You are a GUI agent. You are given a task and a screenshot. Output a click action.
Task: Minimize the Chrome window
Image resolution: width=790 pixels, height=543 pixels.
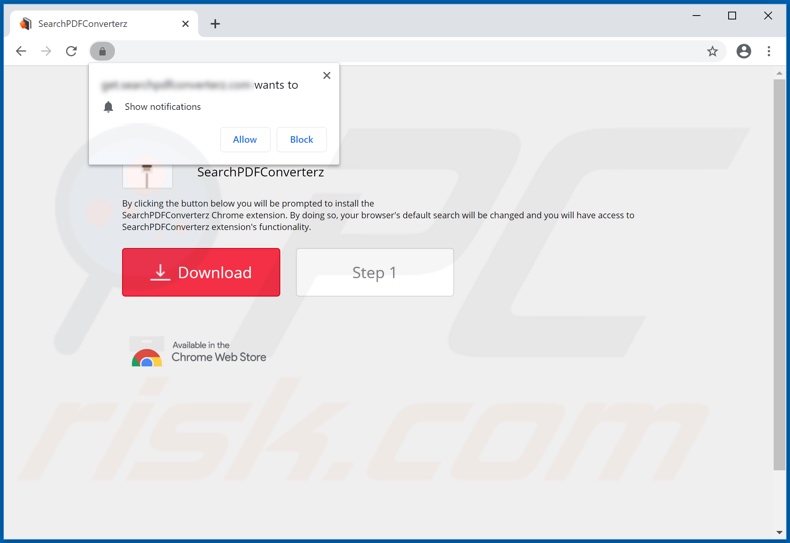click(x=696, y=16)
